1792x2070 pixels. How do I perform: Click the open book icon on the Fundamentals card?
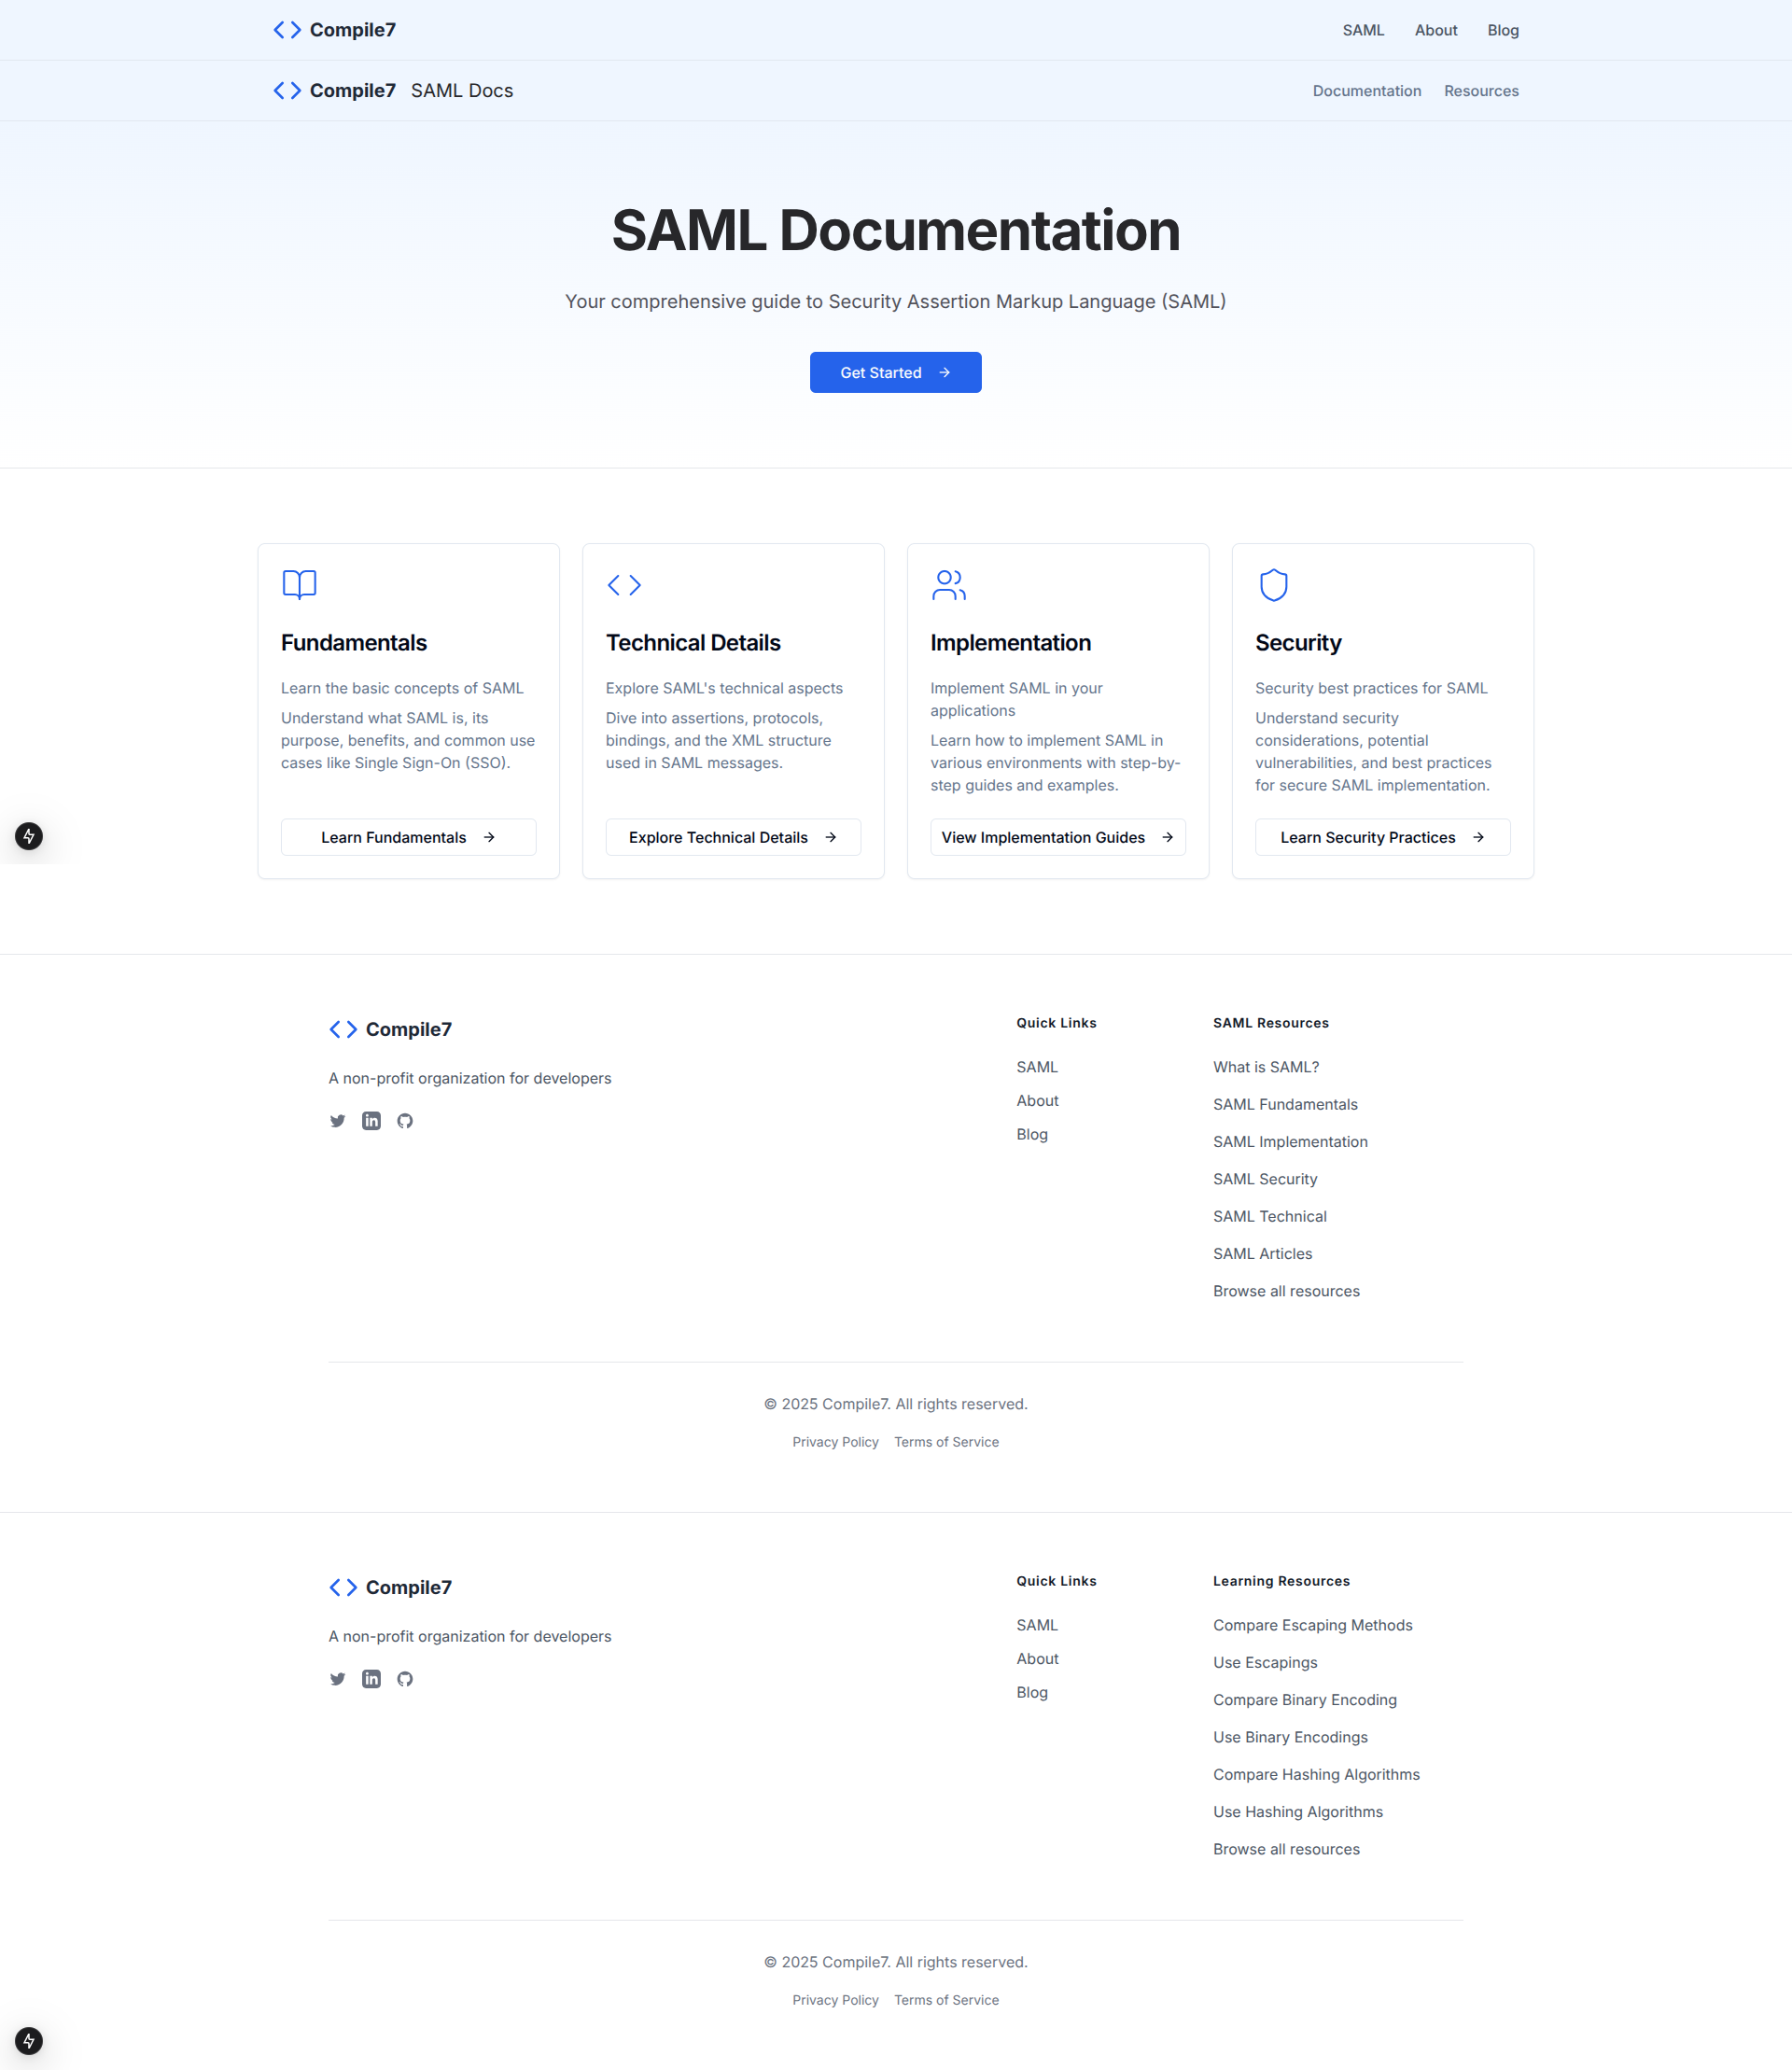click(299, 585)
